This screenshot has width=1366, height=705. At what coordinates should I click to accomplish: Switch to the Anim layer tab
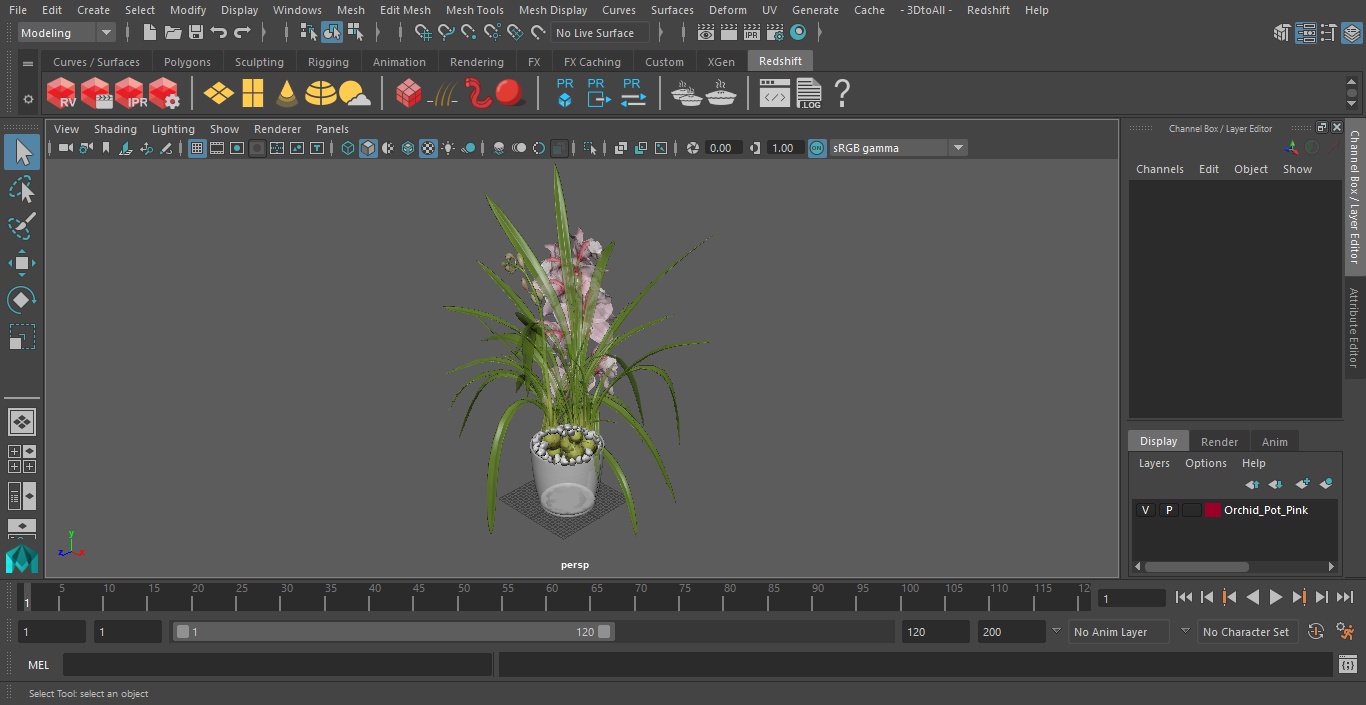1274,442
